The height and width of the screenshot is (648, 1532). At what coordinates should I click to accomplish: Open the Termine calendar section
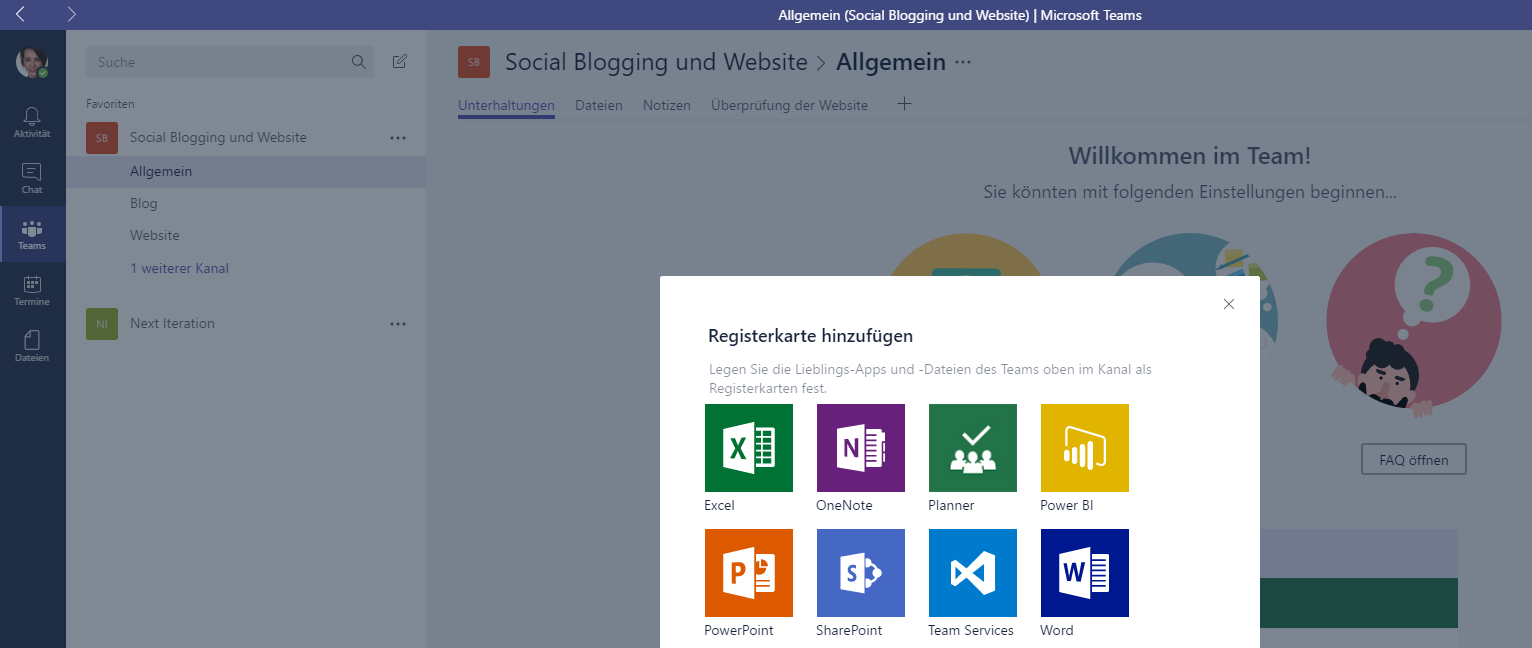[x=32, y=290]
